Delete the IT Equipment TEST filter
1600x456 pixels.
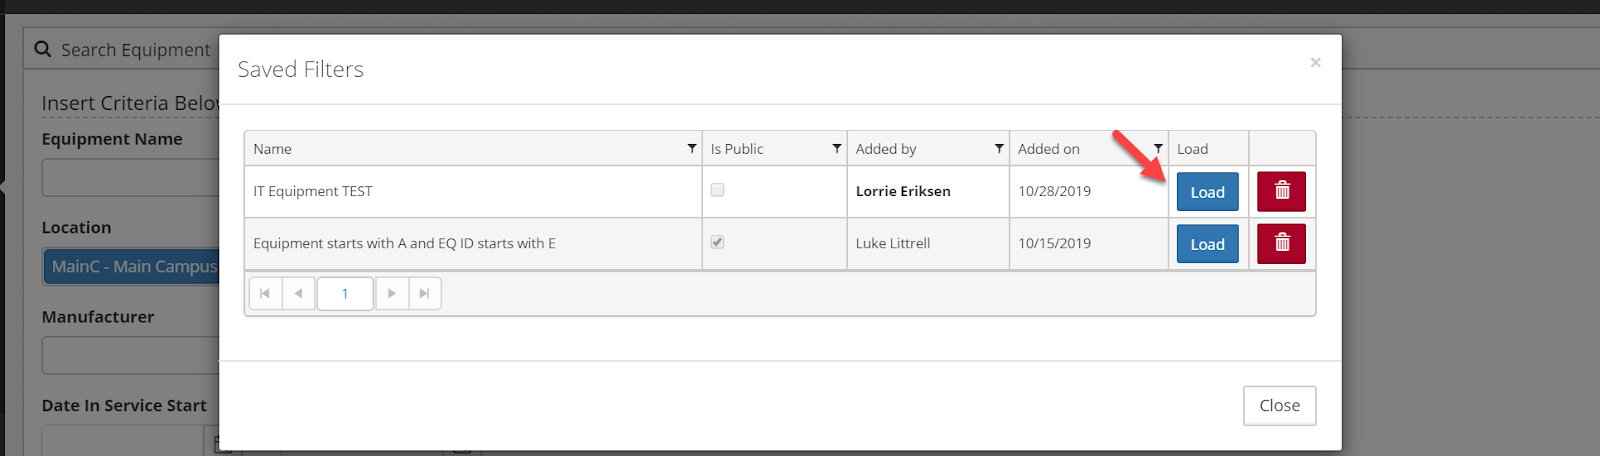[1281, 192]
